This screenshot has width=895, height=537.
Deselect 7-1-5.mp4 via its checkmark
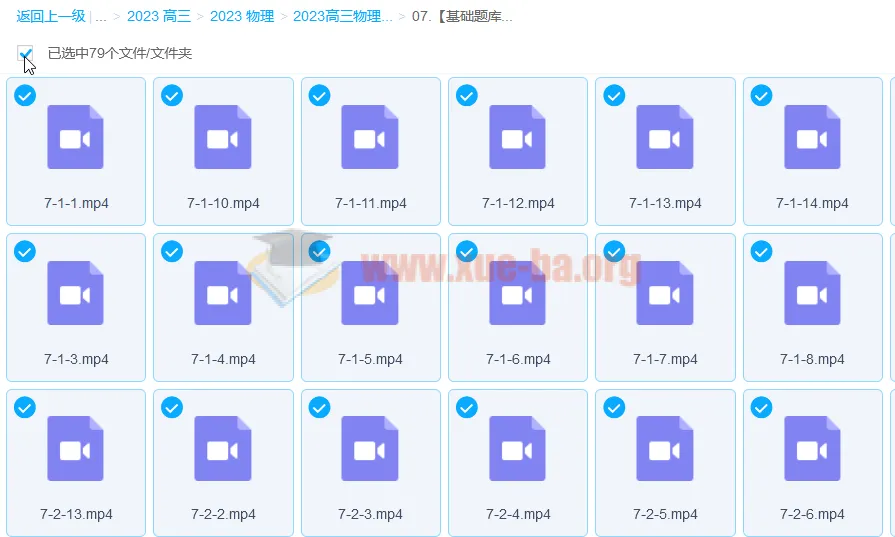coord(319,251)
